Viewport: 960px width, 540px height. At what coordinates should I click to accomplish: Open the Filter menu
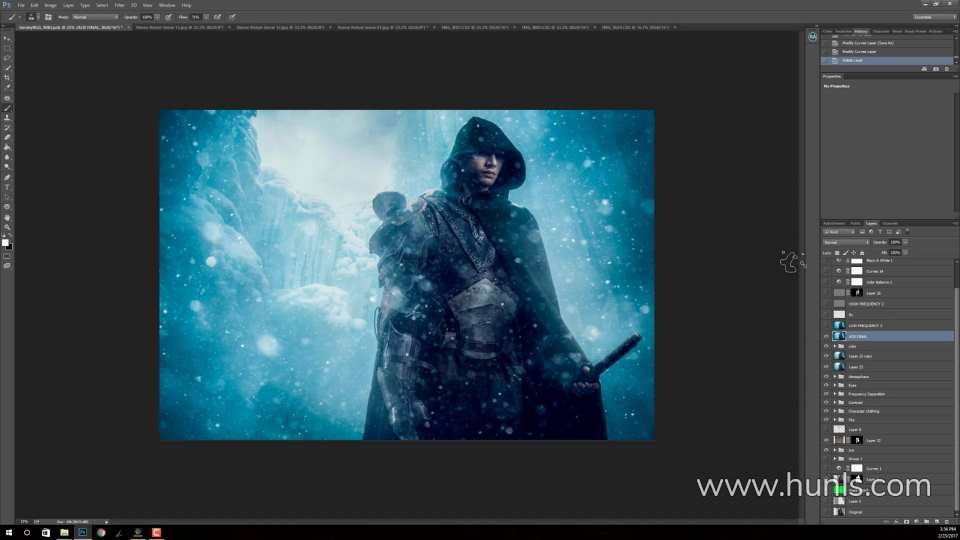click(119, 6)
